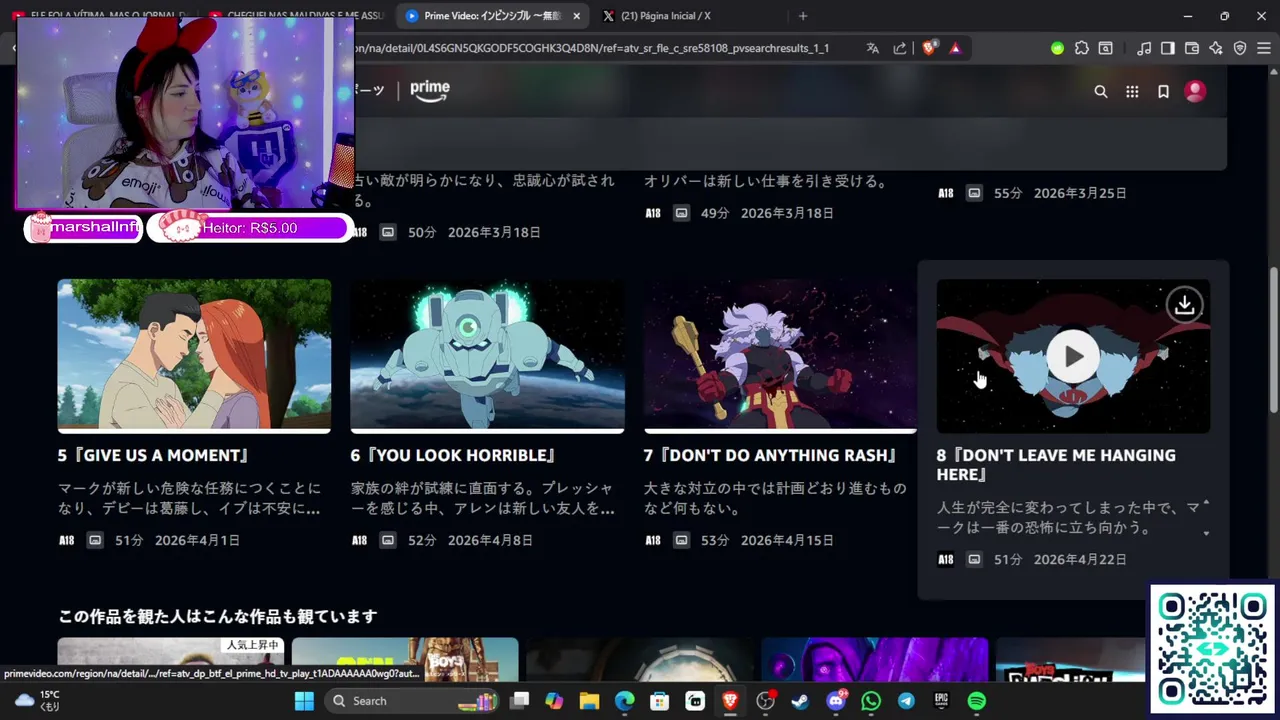Click the date 2026年4月22日
The image size is (1280, 720).
[x=1080, y=559]
